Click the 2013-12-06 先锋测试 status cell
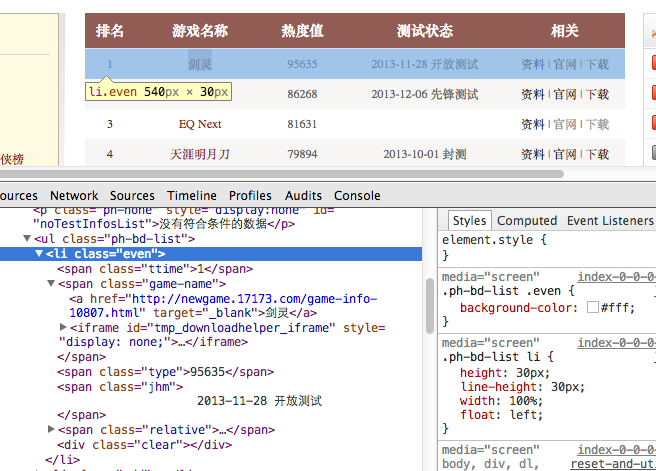 point(425,94)
